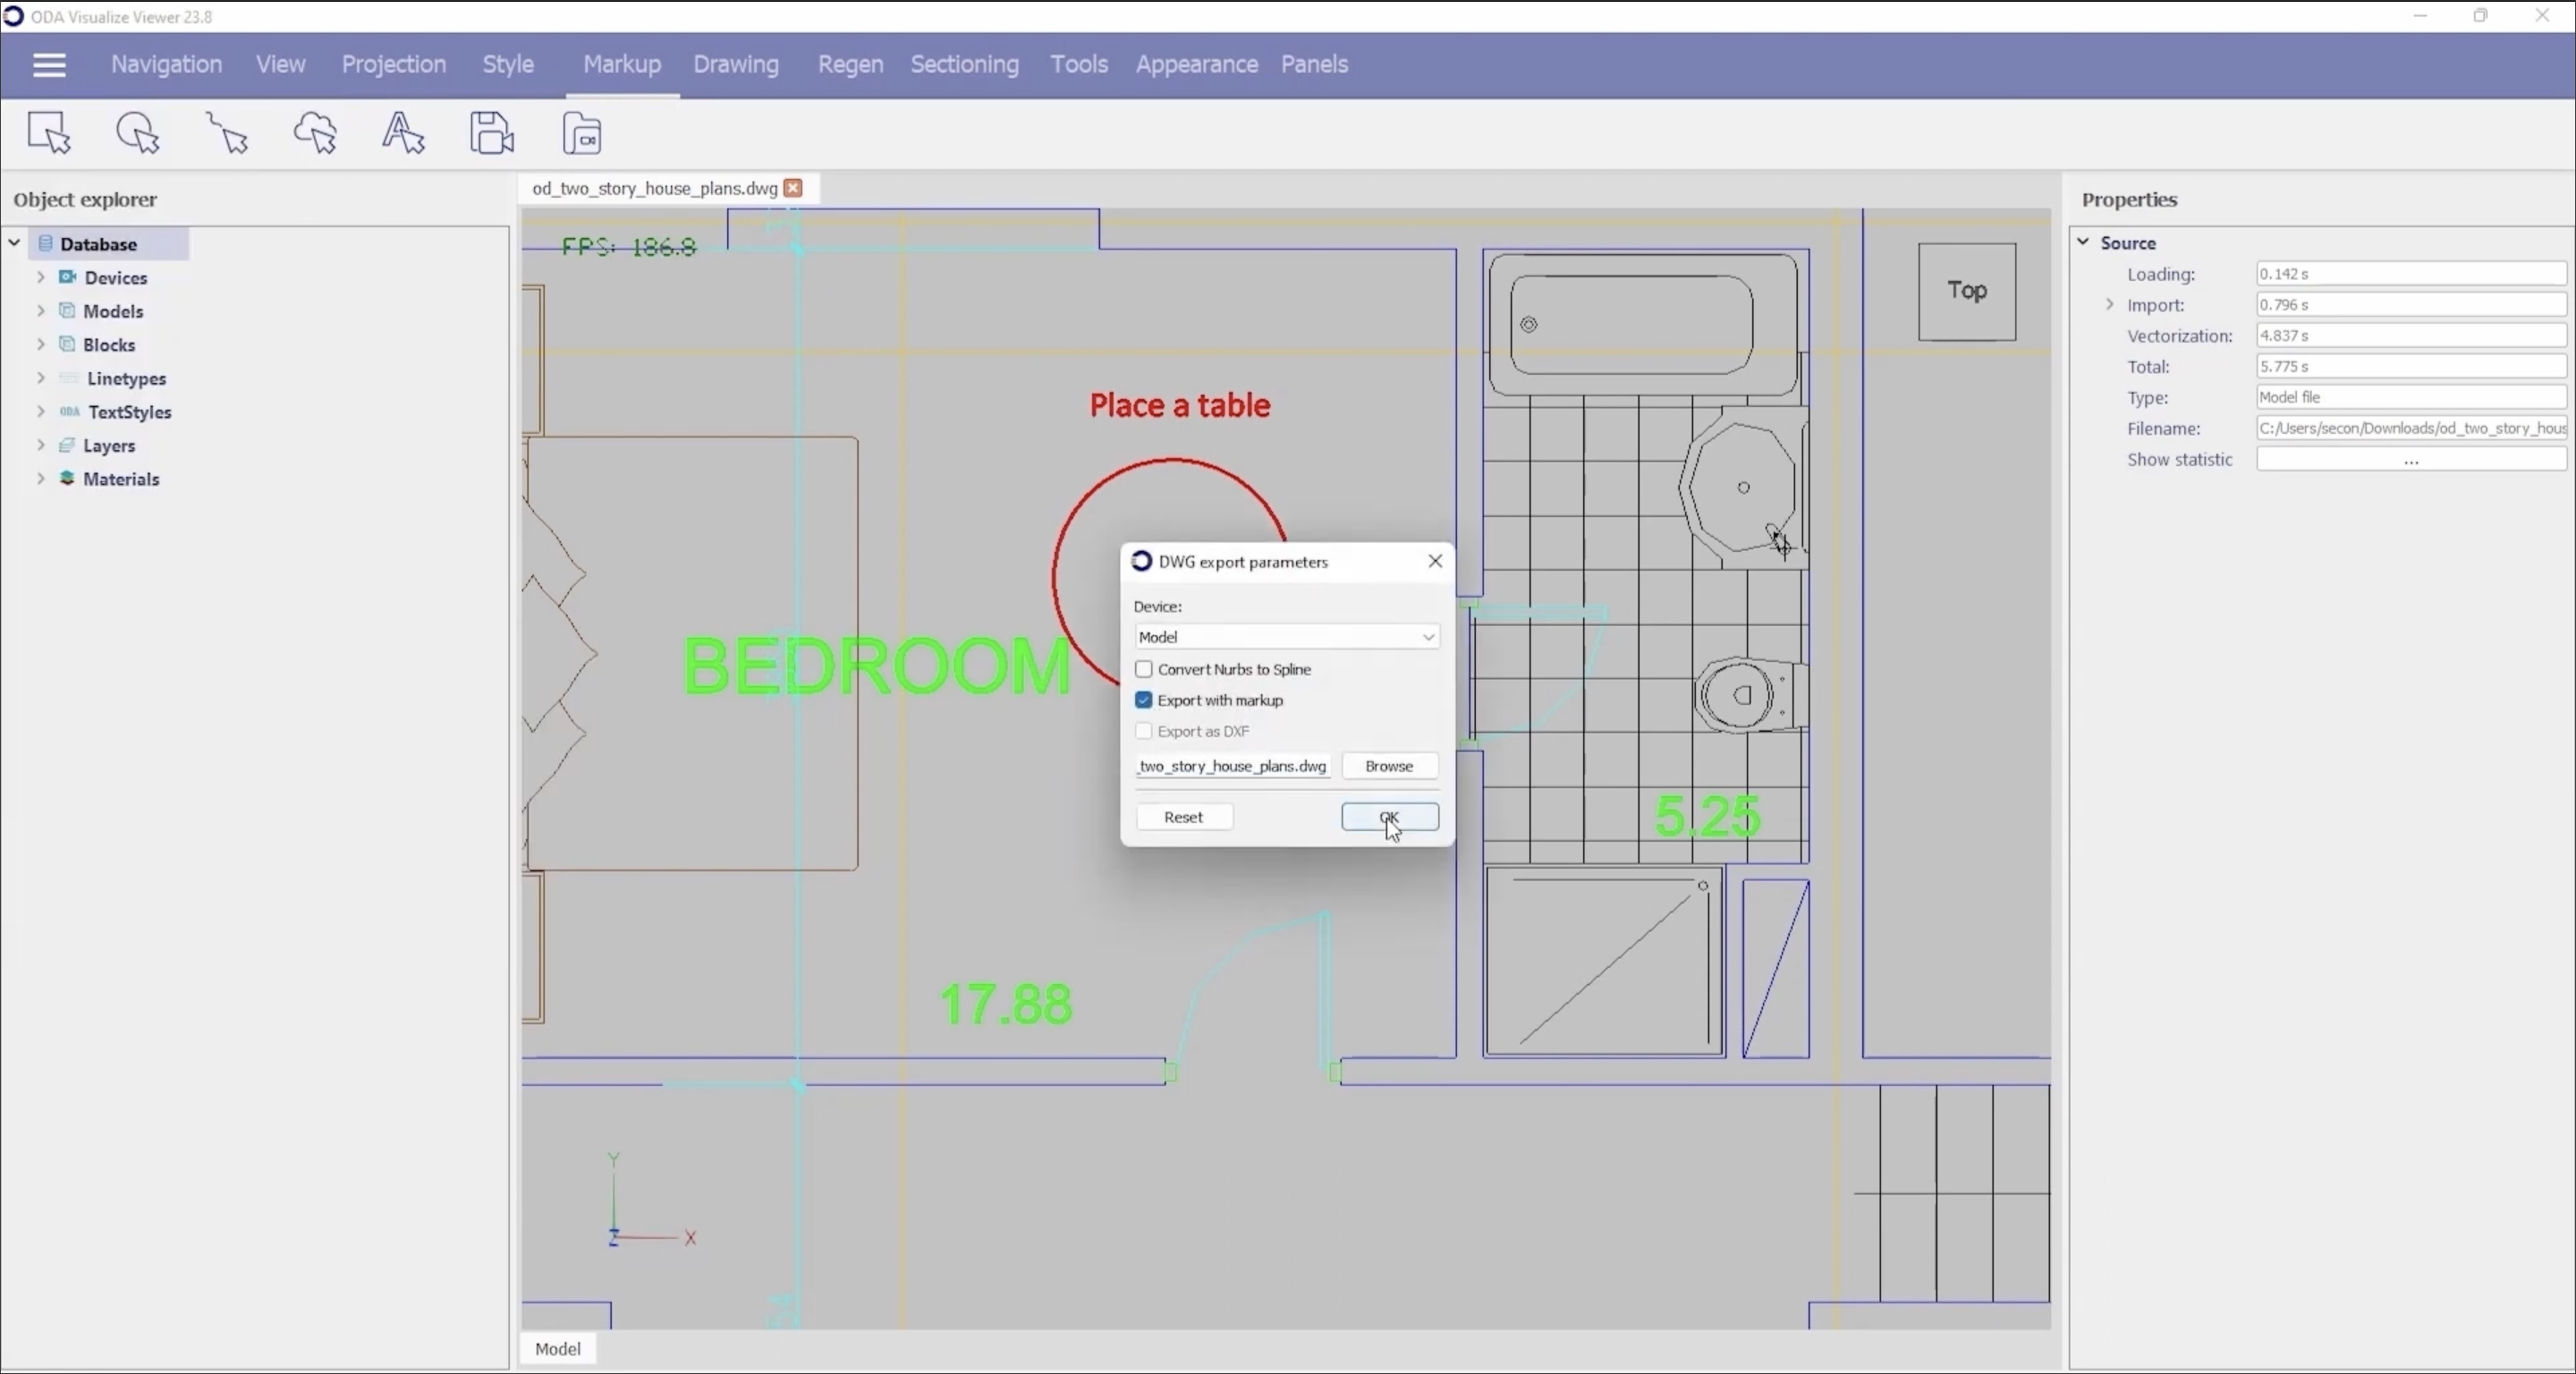Click the Show statistic ellipsis button
This screenshot has height=1374, width=2576.
(2411, 460)
